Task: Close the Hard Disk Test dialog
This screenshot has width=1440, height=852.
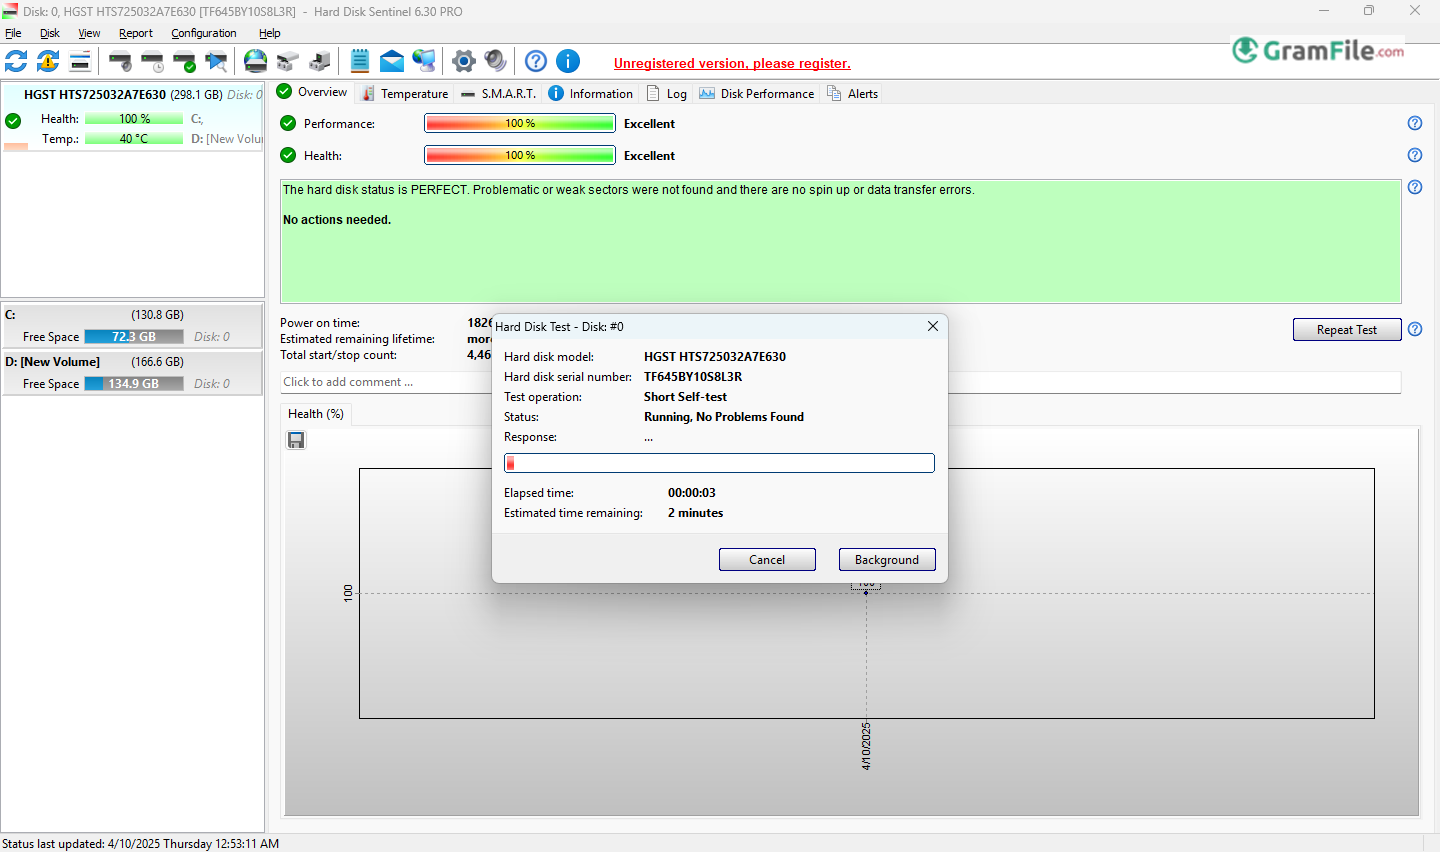Action: point(932,326)
